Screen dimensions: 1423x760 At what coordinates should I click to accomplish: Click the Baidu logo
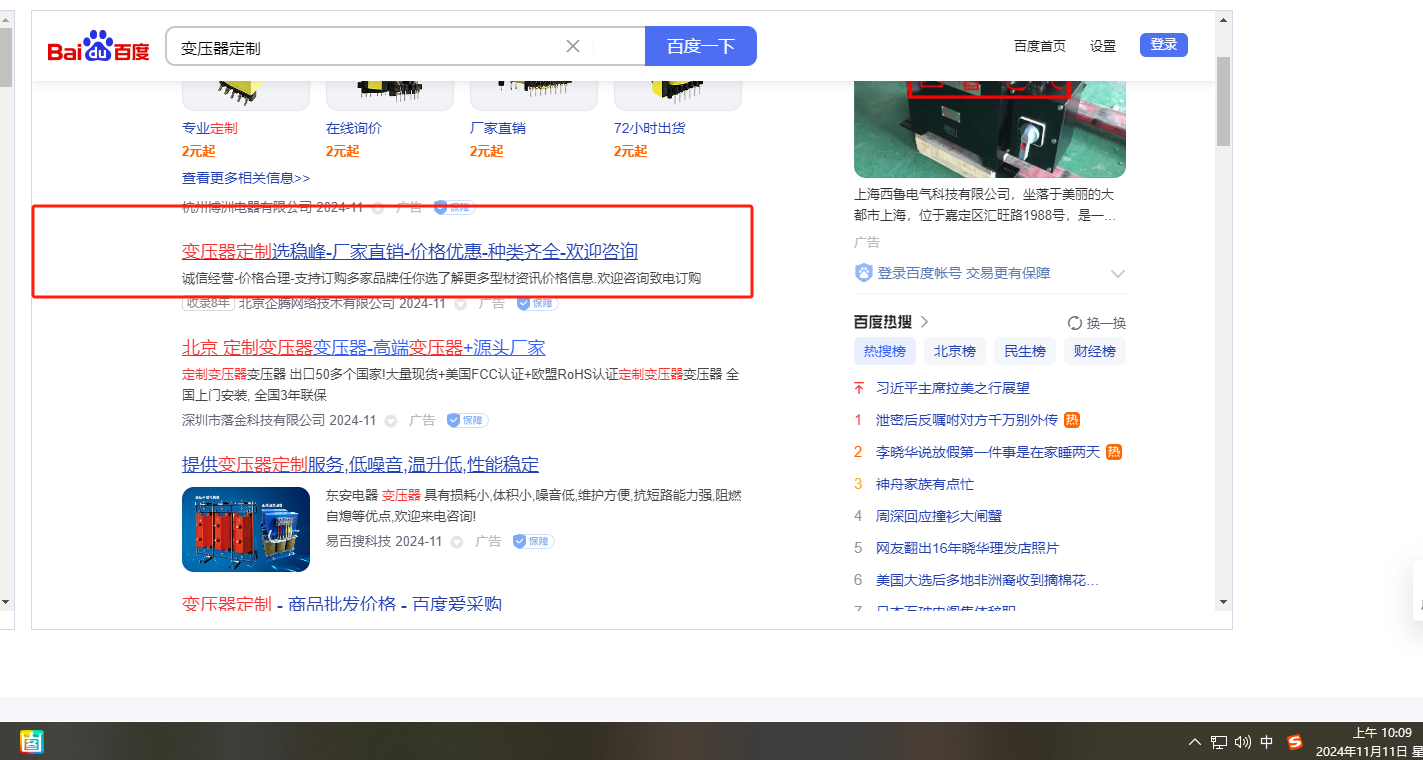pos(98,47)
